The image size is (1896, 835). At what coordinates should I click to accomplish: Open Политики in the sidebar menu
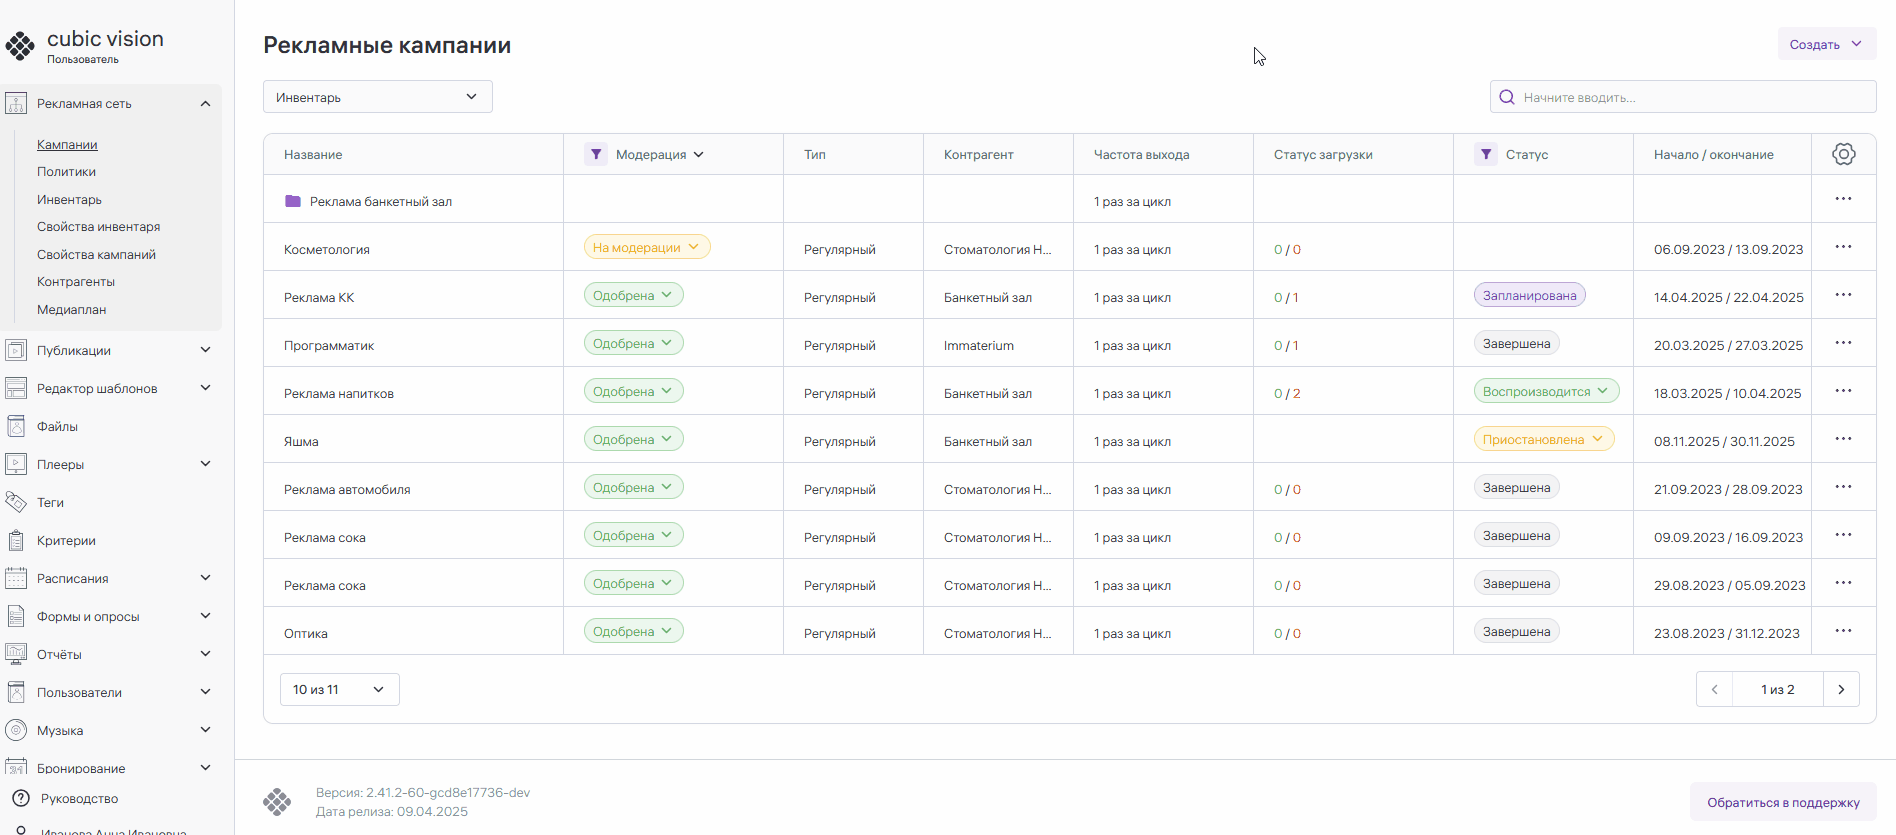pyautogui.click(x=66, y=172)
